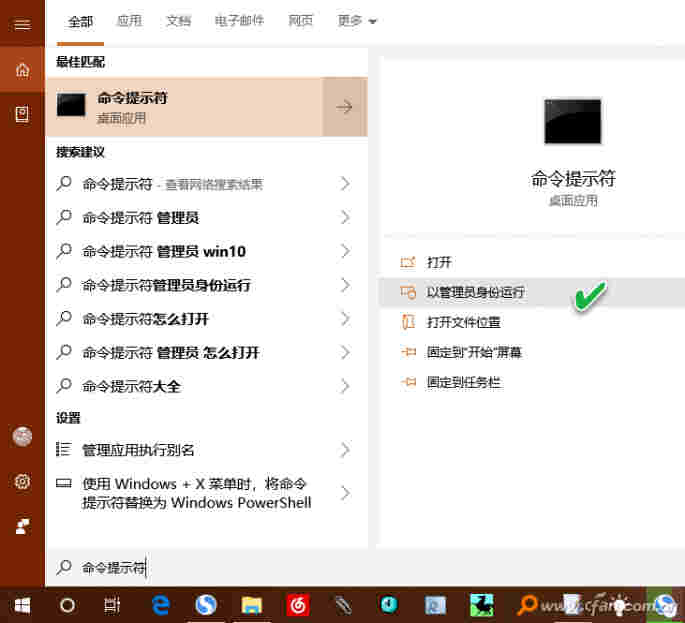Select suggestion 命令提示符 - 查看网络搜索结果
The width and height of the screenshot is (685, 623).
pyautogui.click(x=173, y=184)
